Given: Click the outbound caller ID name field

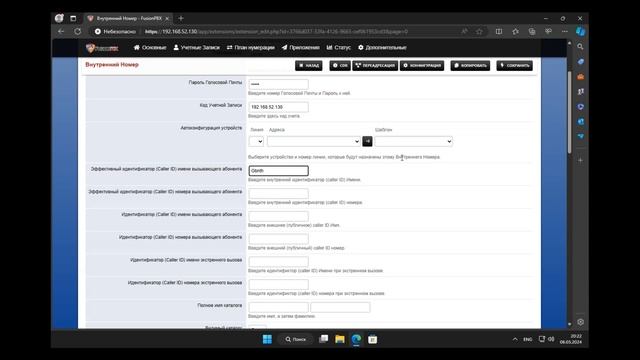Looking at the screenshot, I should [x=278, y=216].
